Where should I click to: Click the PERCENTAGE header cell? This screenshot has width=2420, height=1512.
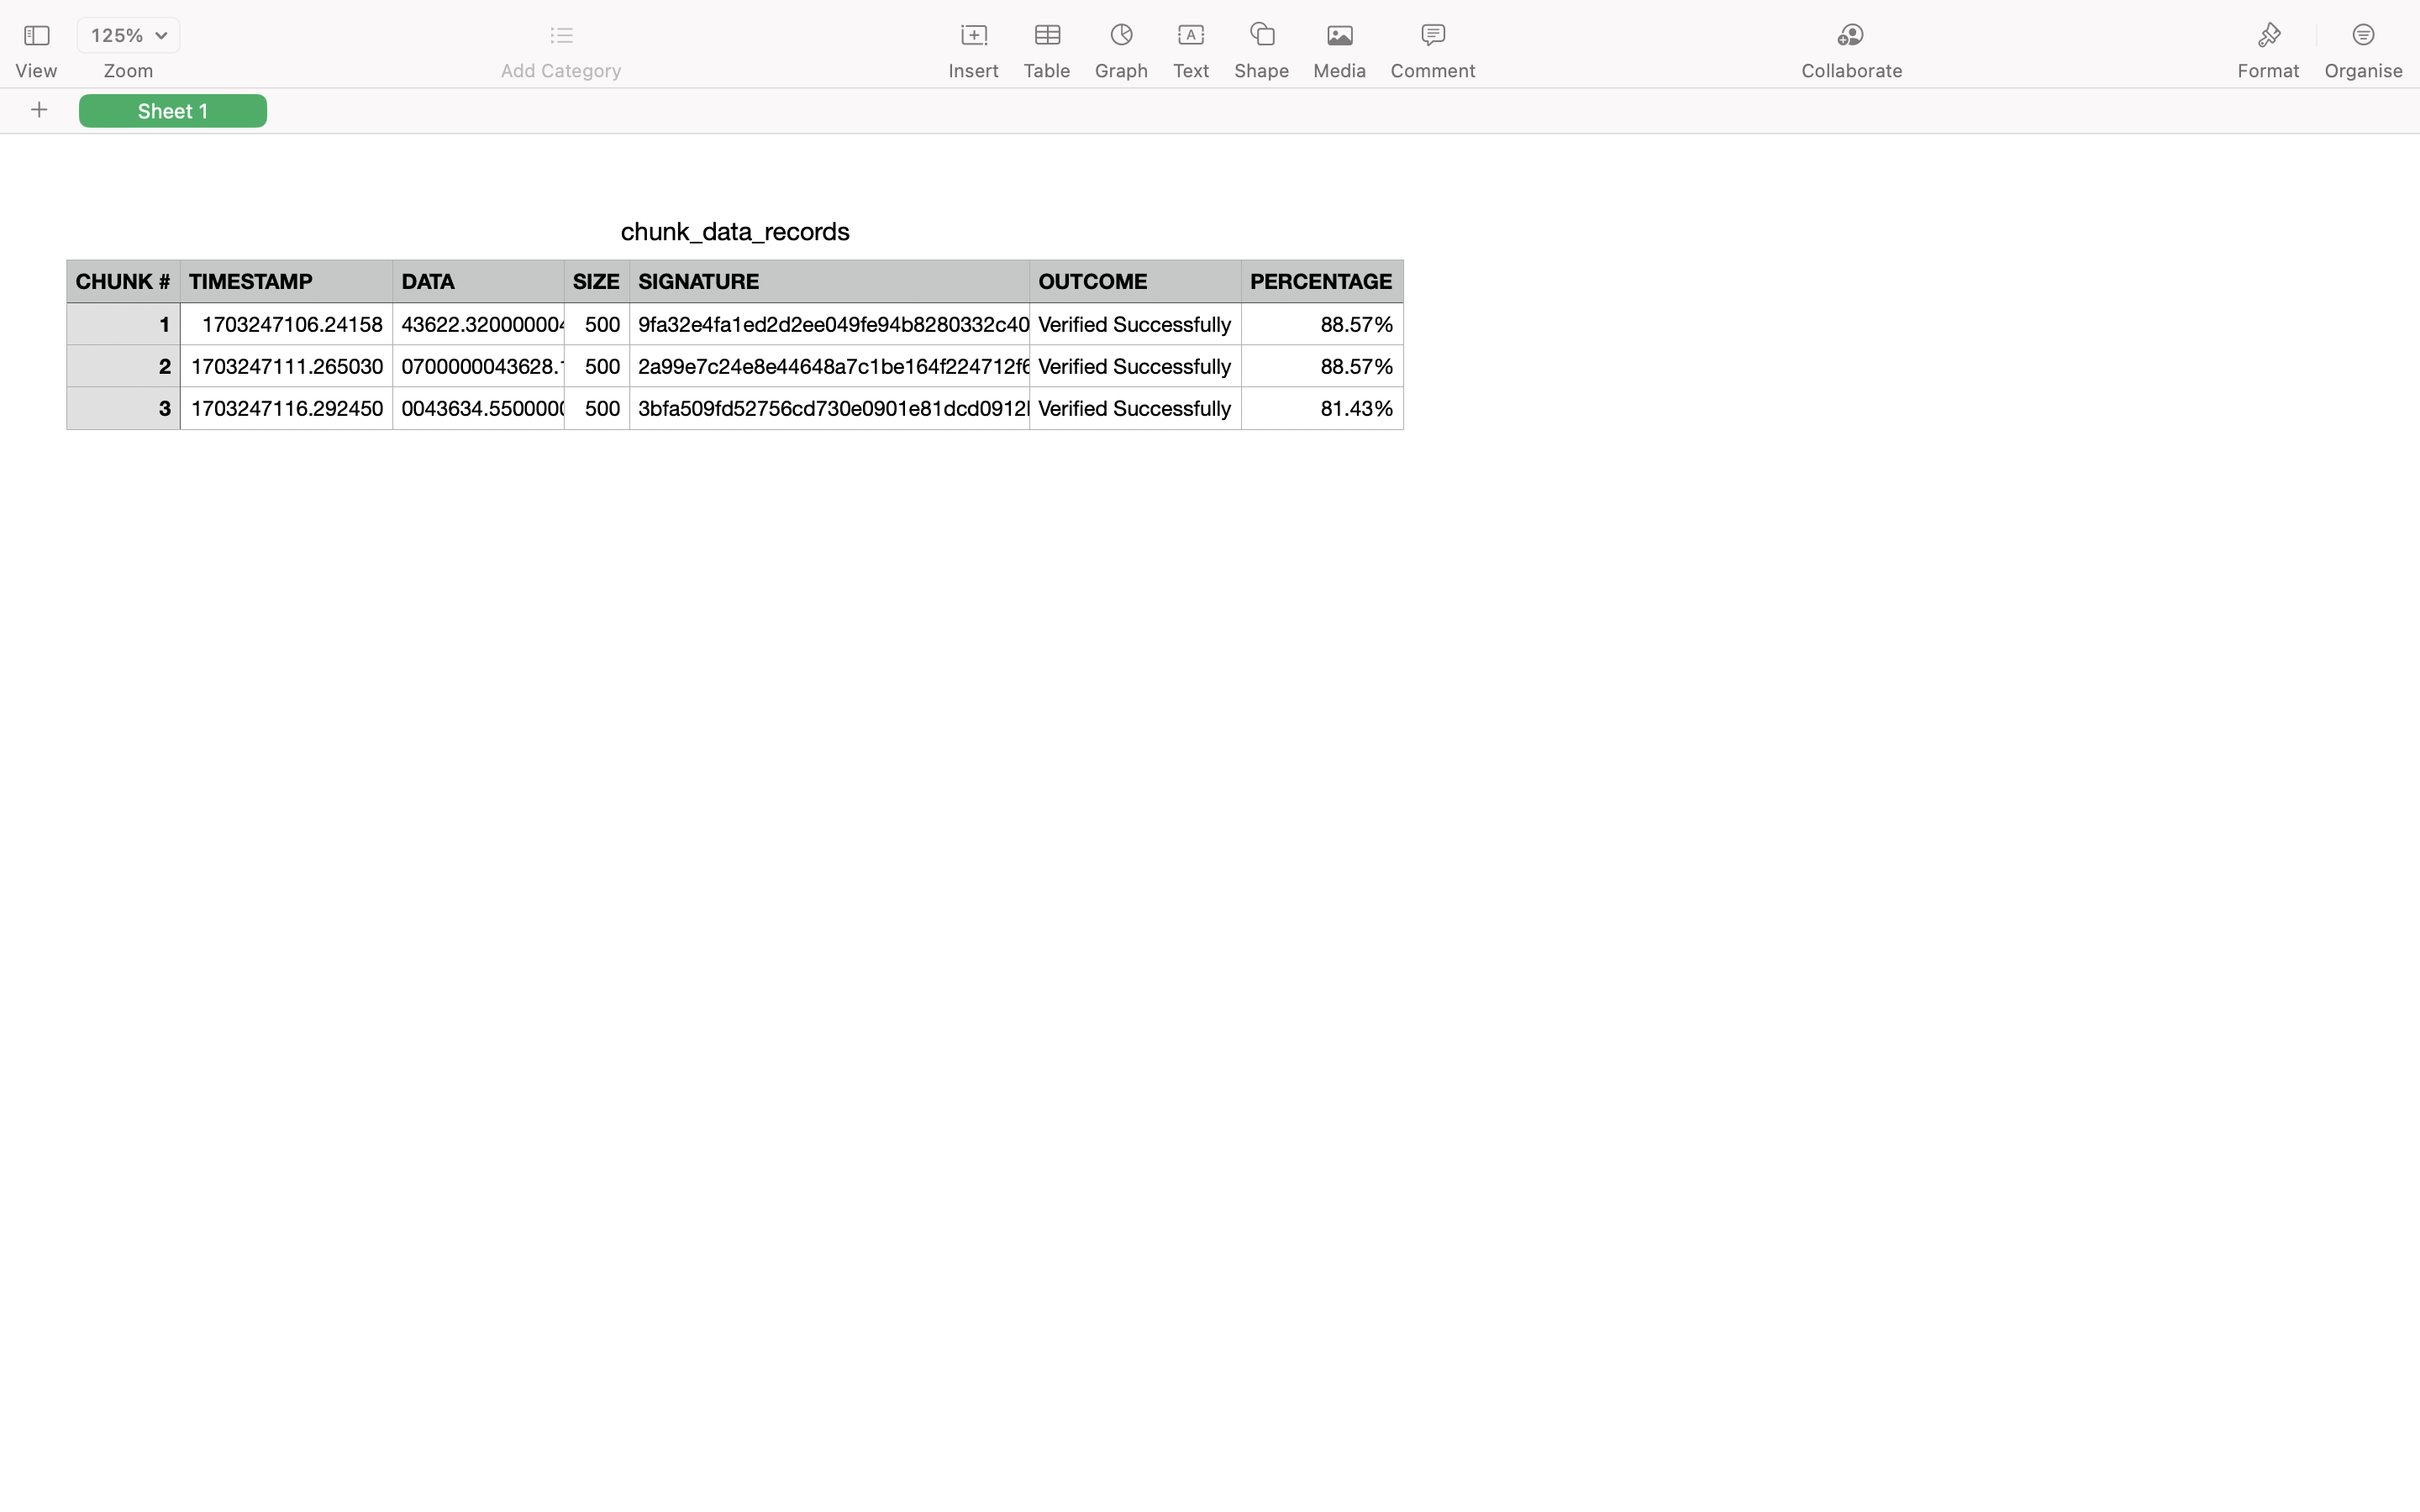(1321, 282)
